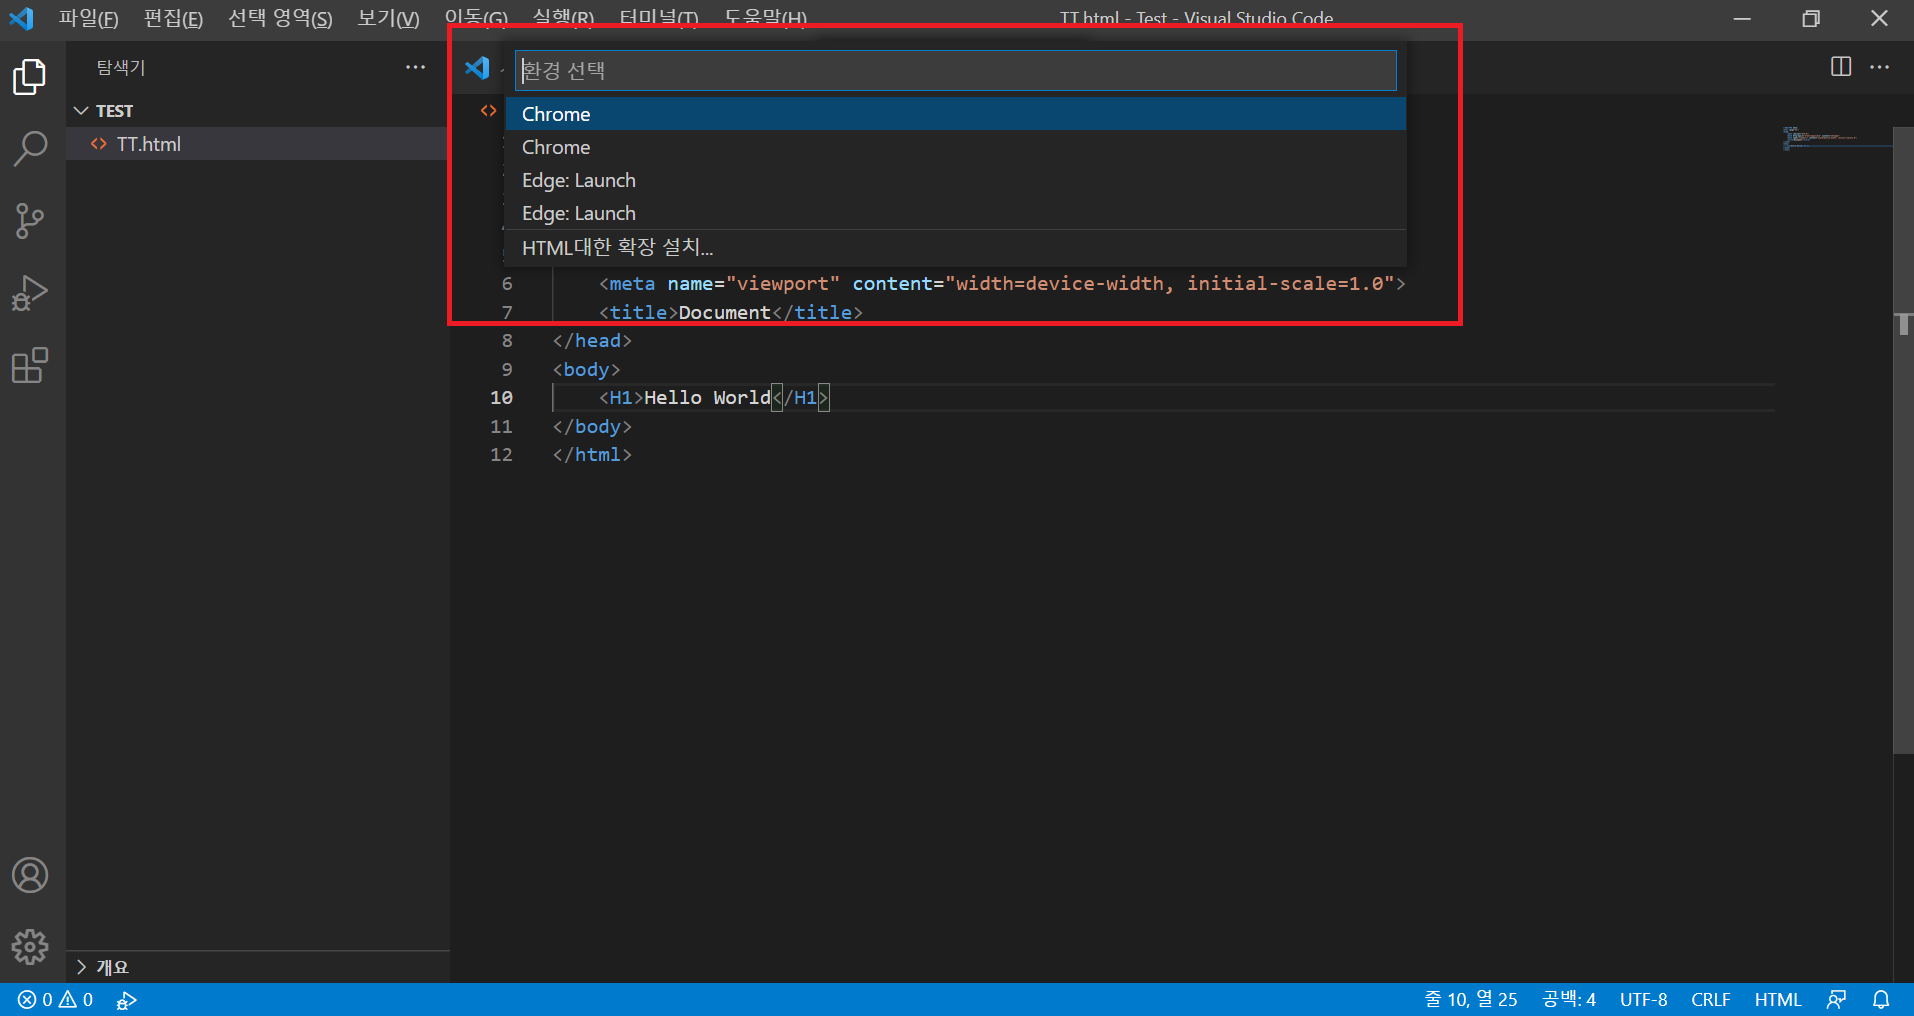Select the first Edge: Launch option
The width and height of the screenshot is (1914, 1016).
pyautogui.click(x=956, y=180)
